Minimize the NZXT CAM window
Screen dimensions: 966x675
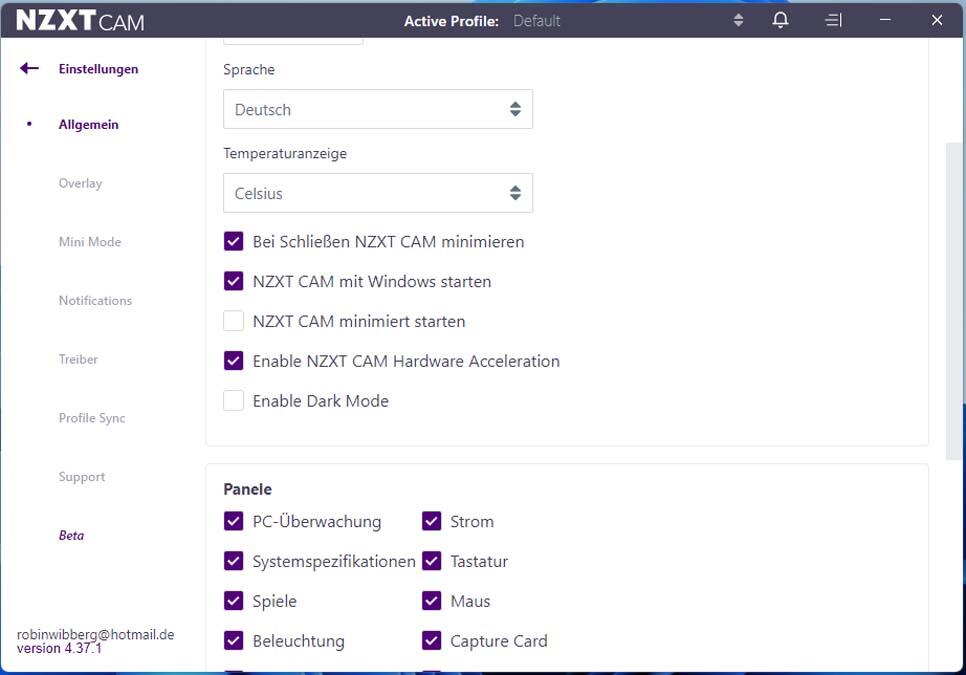click(x=885, y=20)
